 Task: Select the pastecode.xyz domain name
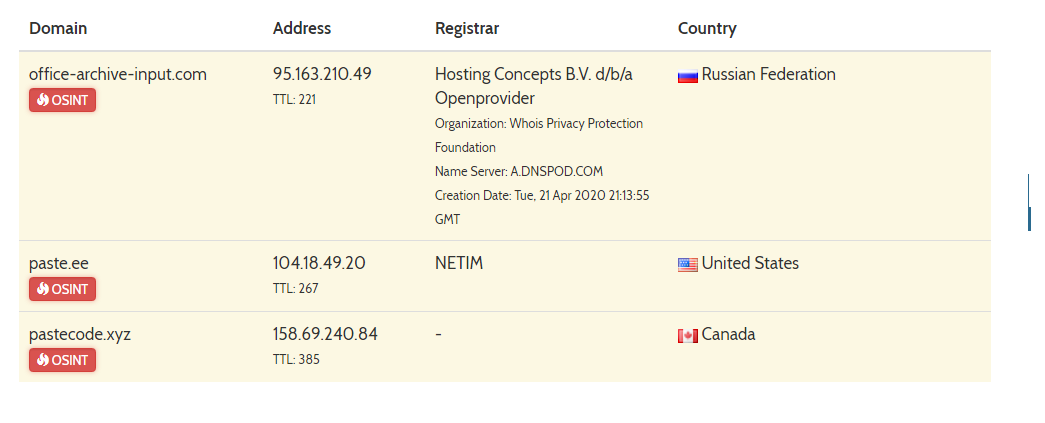point(80,334)
